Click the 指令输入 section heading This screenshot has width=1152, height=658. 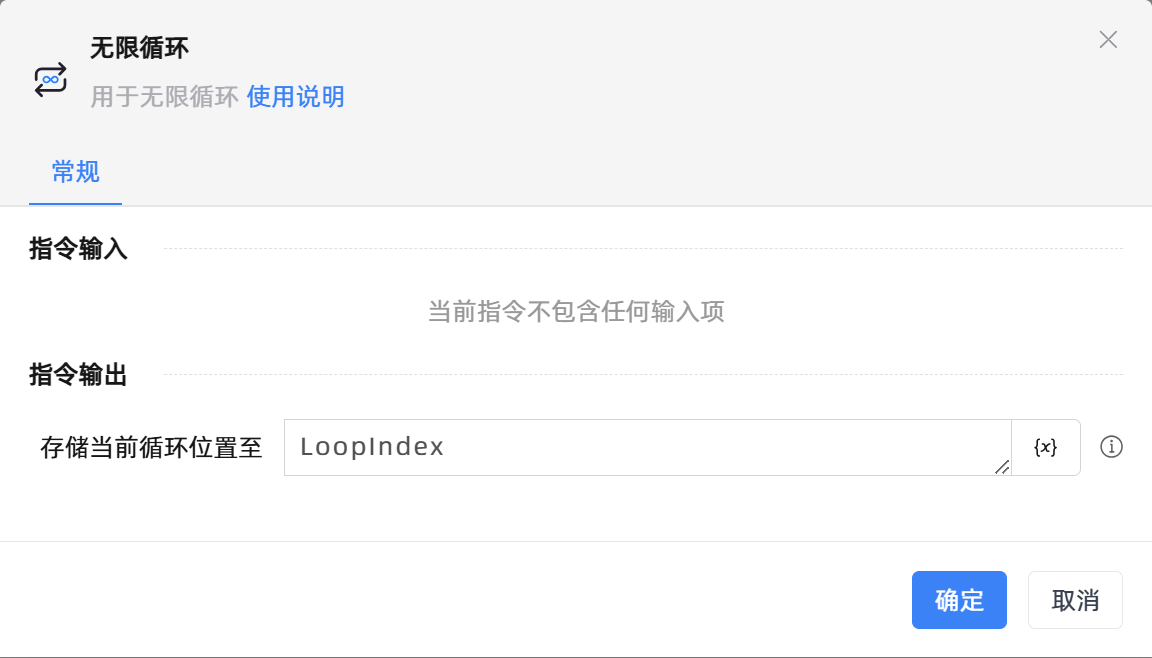(79, 249)
